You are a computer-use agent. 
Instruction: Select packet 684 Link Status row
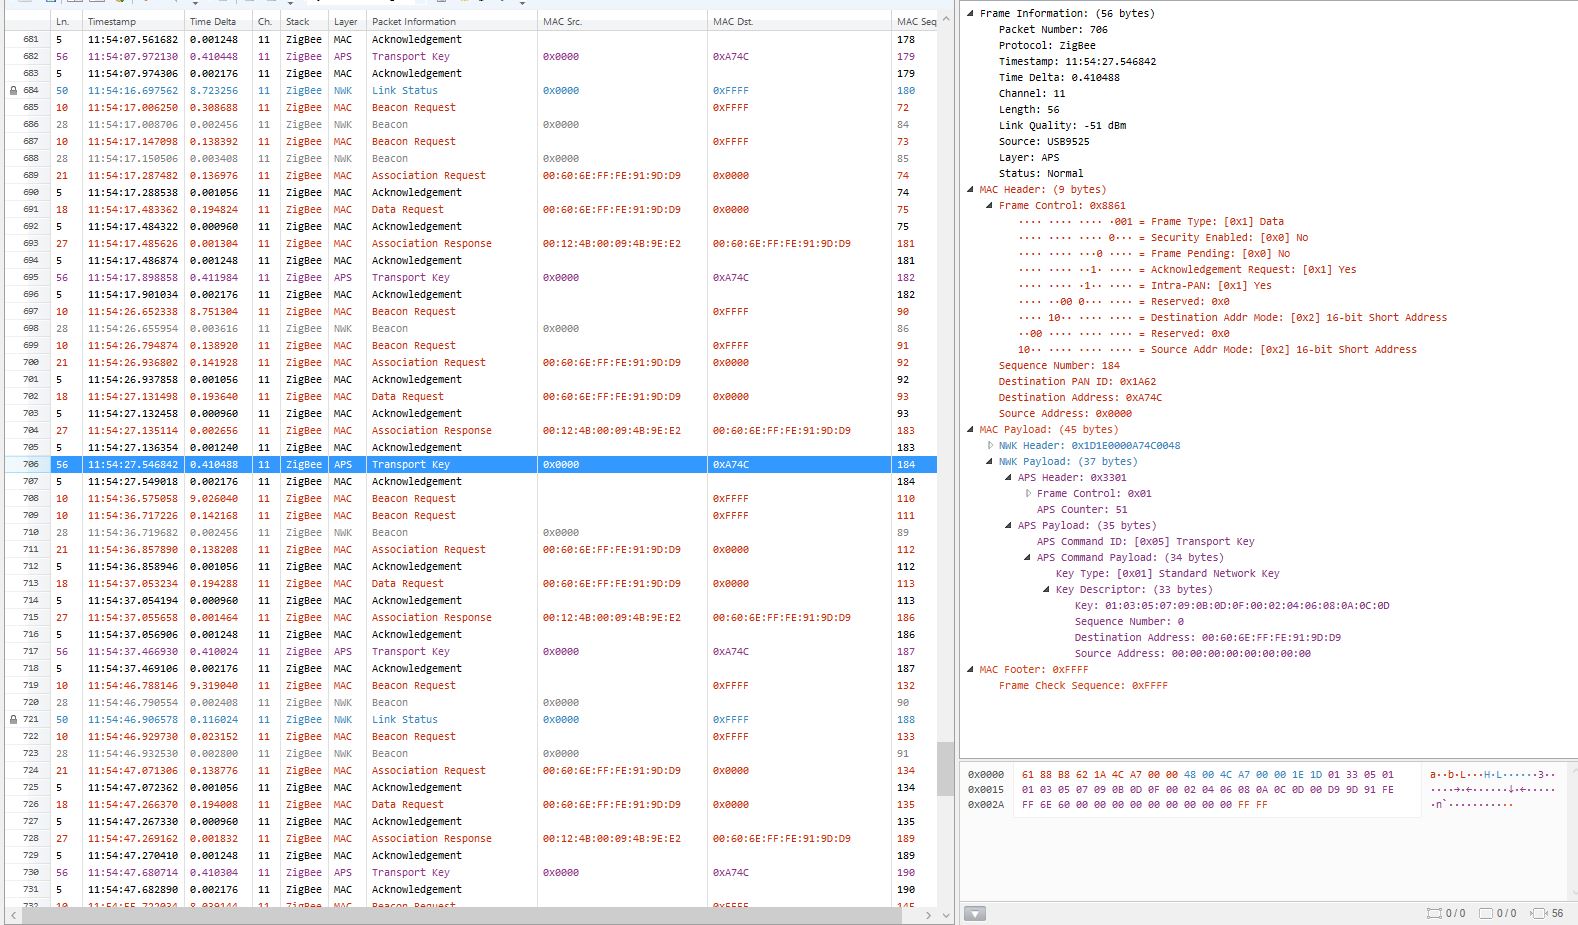point(470,90)
